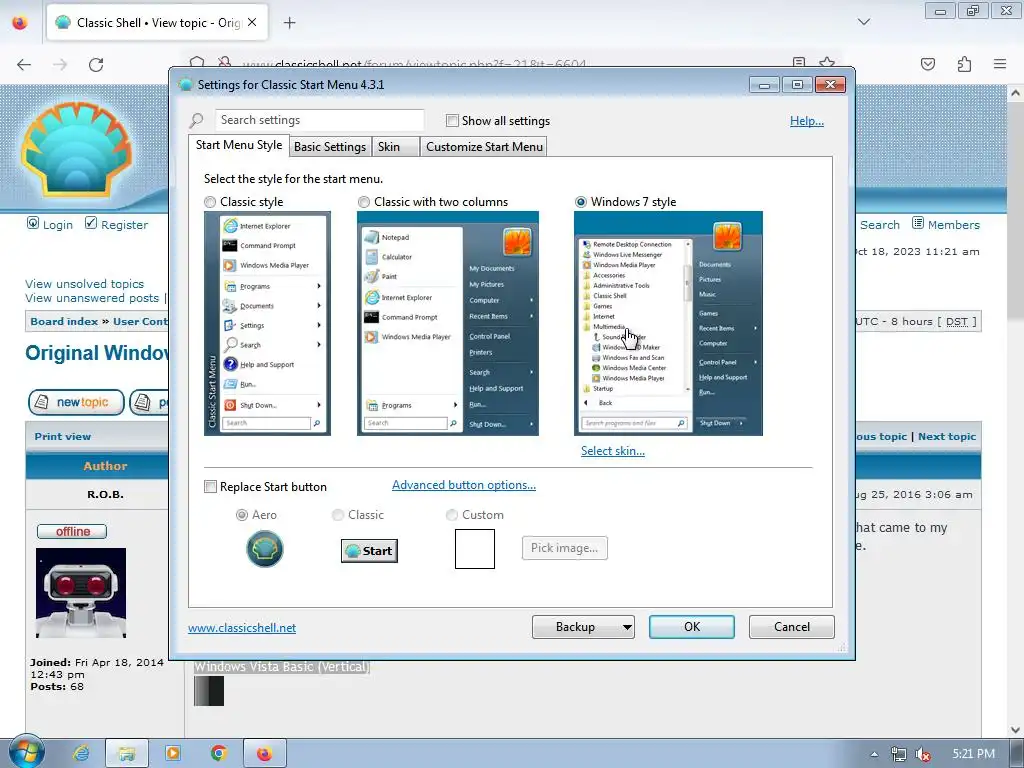Image resolution: width=1024 pixels, height=768 pixels.
Task: Show hidden tray icons arrow
Action: coord(874,754)
